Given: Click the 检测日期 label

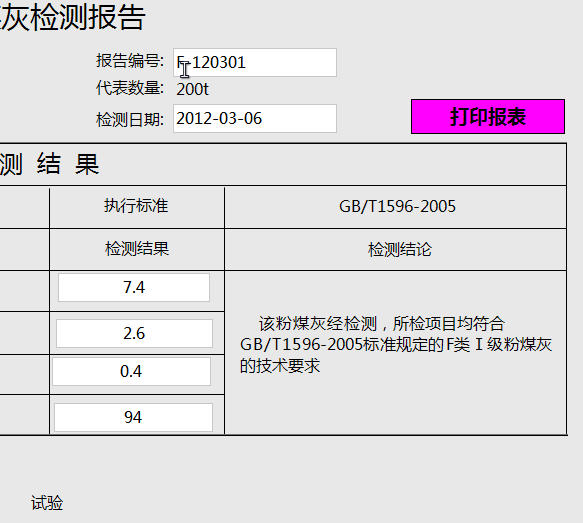Looking at the screenshot, I should pos(129,120).
